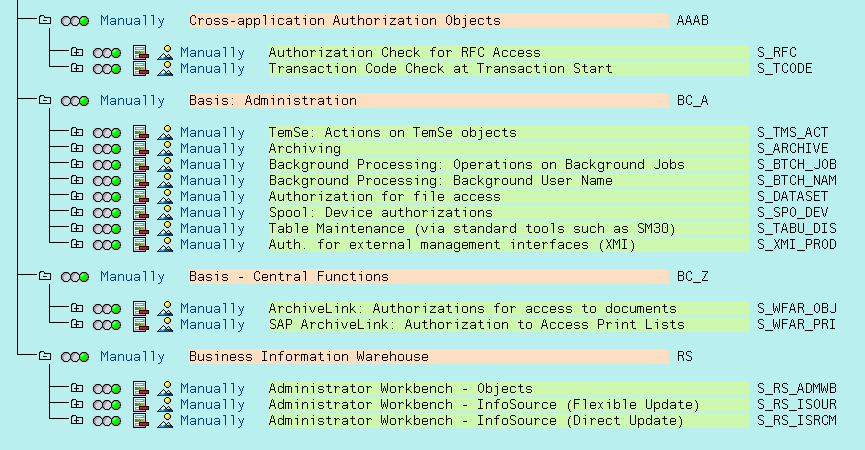This screenshot has height=450, width=865.
Task: Select Background Processing: Background User Name entry
Action: [x=440, y=180]
